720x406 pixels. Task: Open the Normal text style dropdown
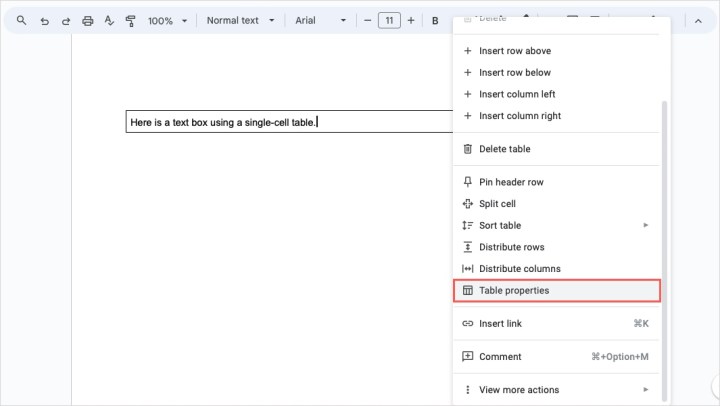240,20
